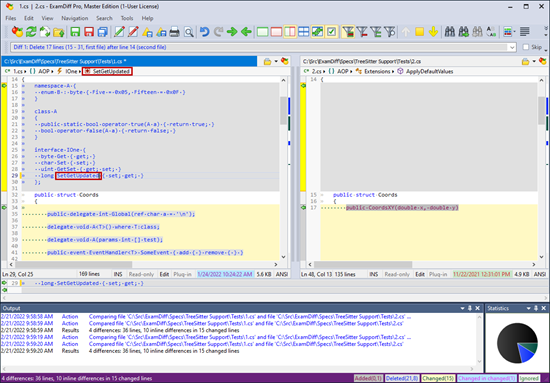Click AOP breadcrumb in right pane
Viewport: 550px width, 383px height.
coord(342,71)
